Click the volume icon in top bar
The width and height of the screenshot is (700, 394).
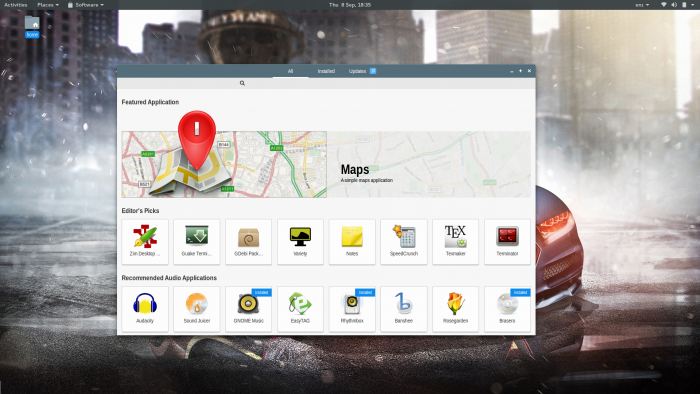coord(674,4)
